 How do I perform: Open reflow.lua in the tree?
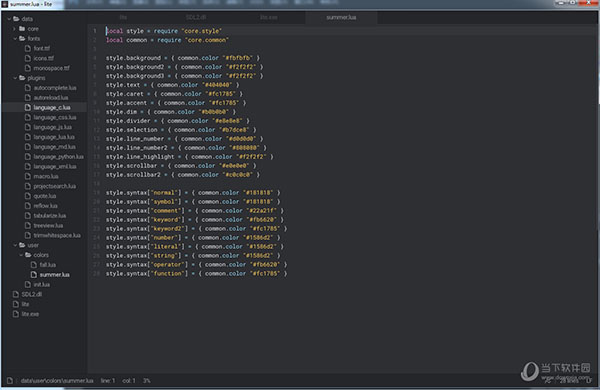pos(46,206)
